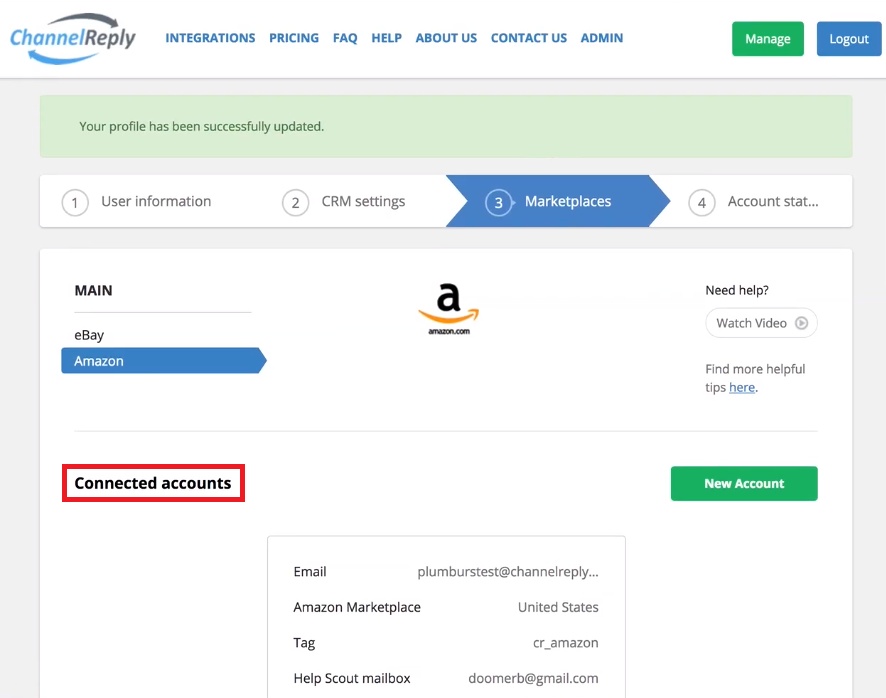Viewport: 886px width, 698px height.
Task: Open the PRICING page
Action: [x=294, y=38]
